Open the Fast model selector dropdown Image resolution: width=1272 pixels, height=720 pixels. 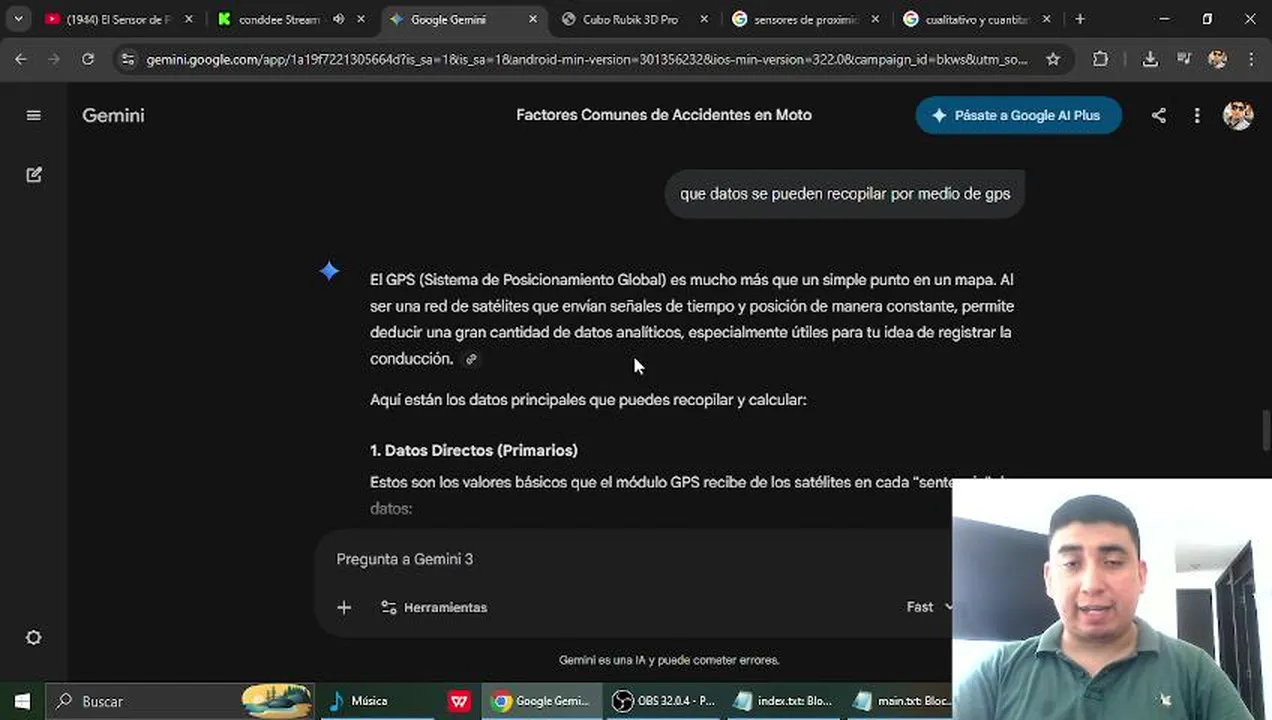coord(929,607)
